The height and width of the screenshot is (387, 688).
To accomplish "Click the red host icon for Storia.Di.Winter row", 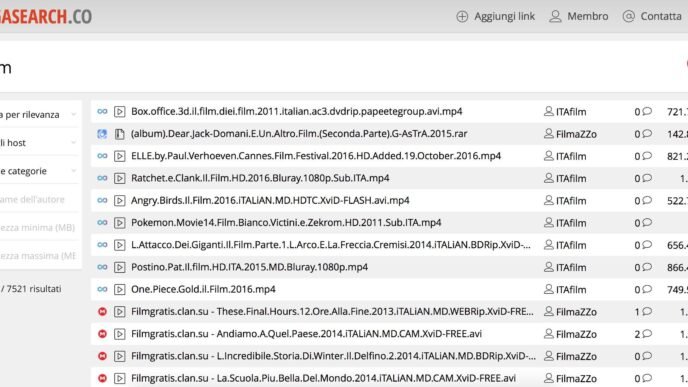I will tap(102, 356).
